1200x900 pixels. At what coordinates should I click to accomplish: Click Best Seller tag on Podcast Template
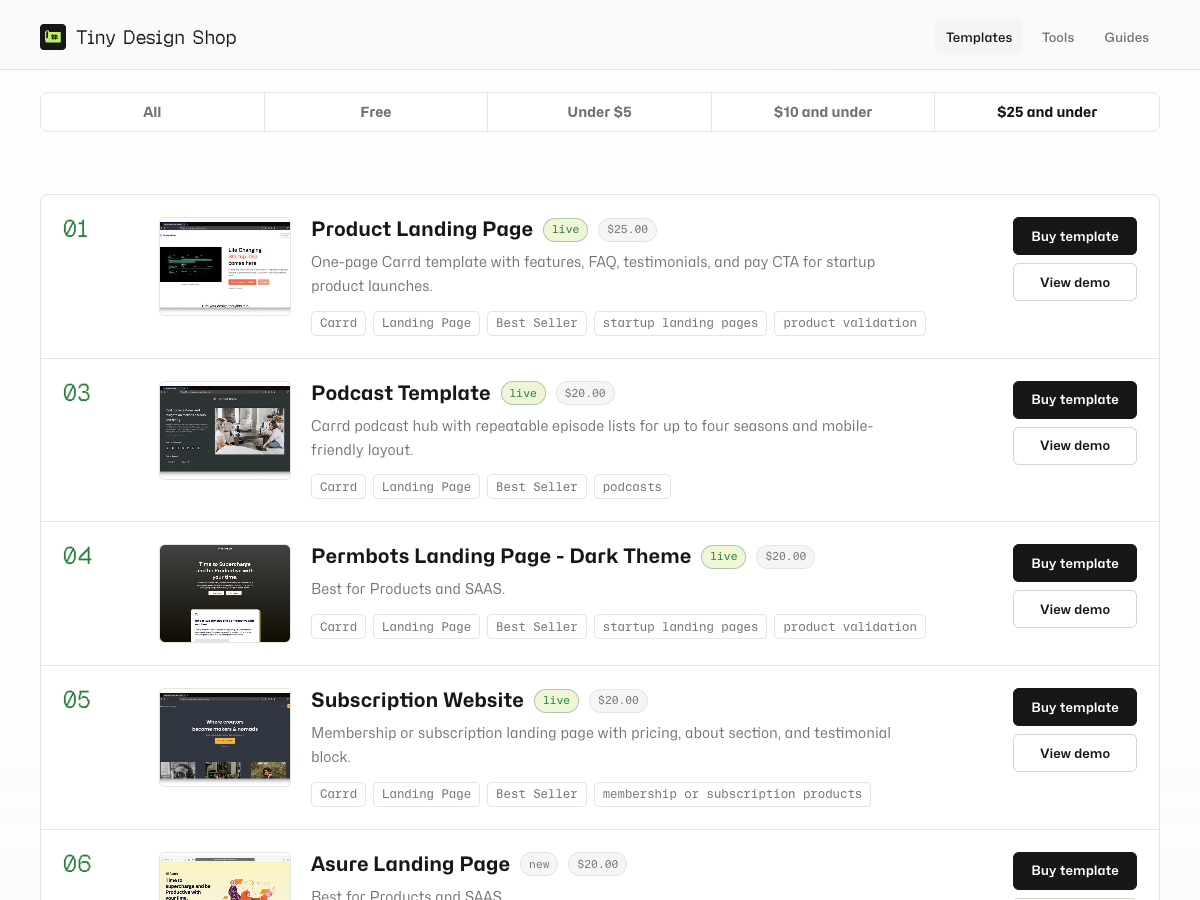[537, 487]
